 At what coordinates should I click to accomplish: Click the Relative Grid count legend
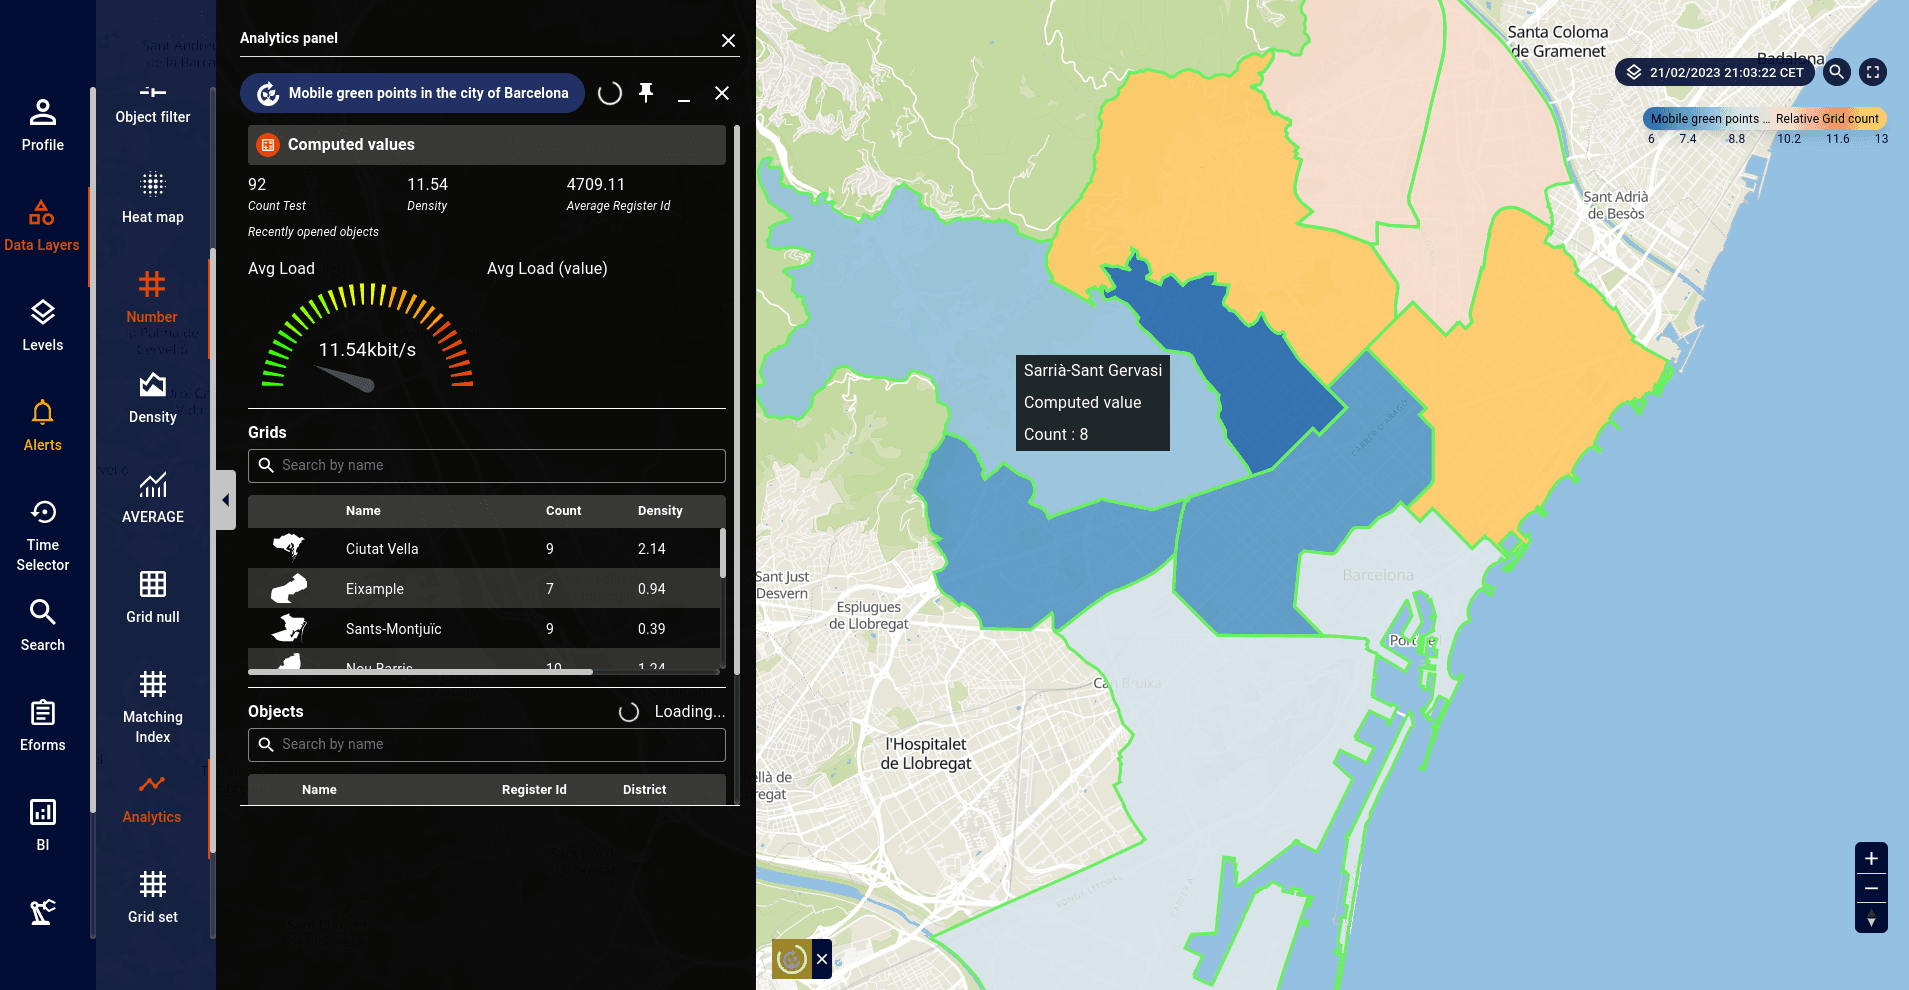[1827, 118]
